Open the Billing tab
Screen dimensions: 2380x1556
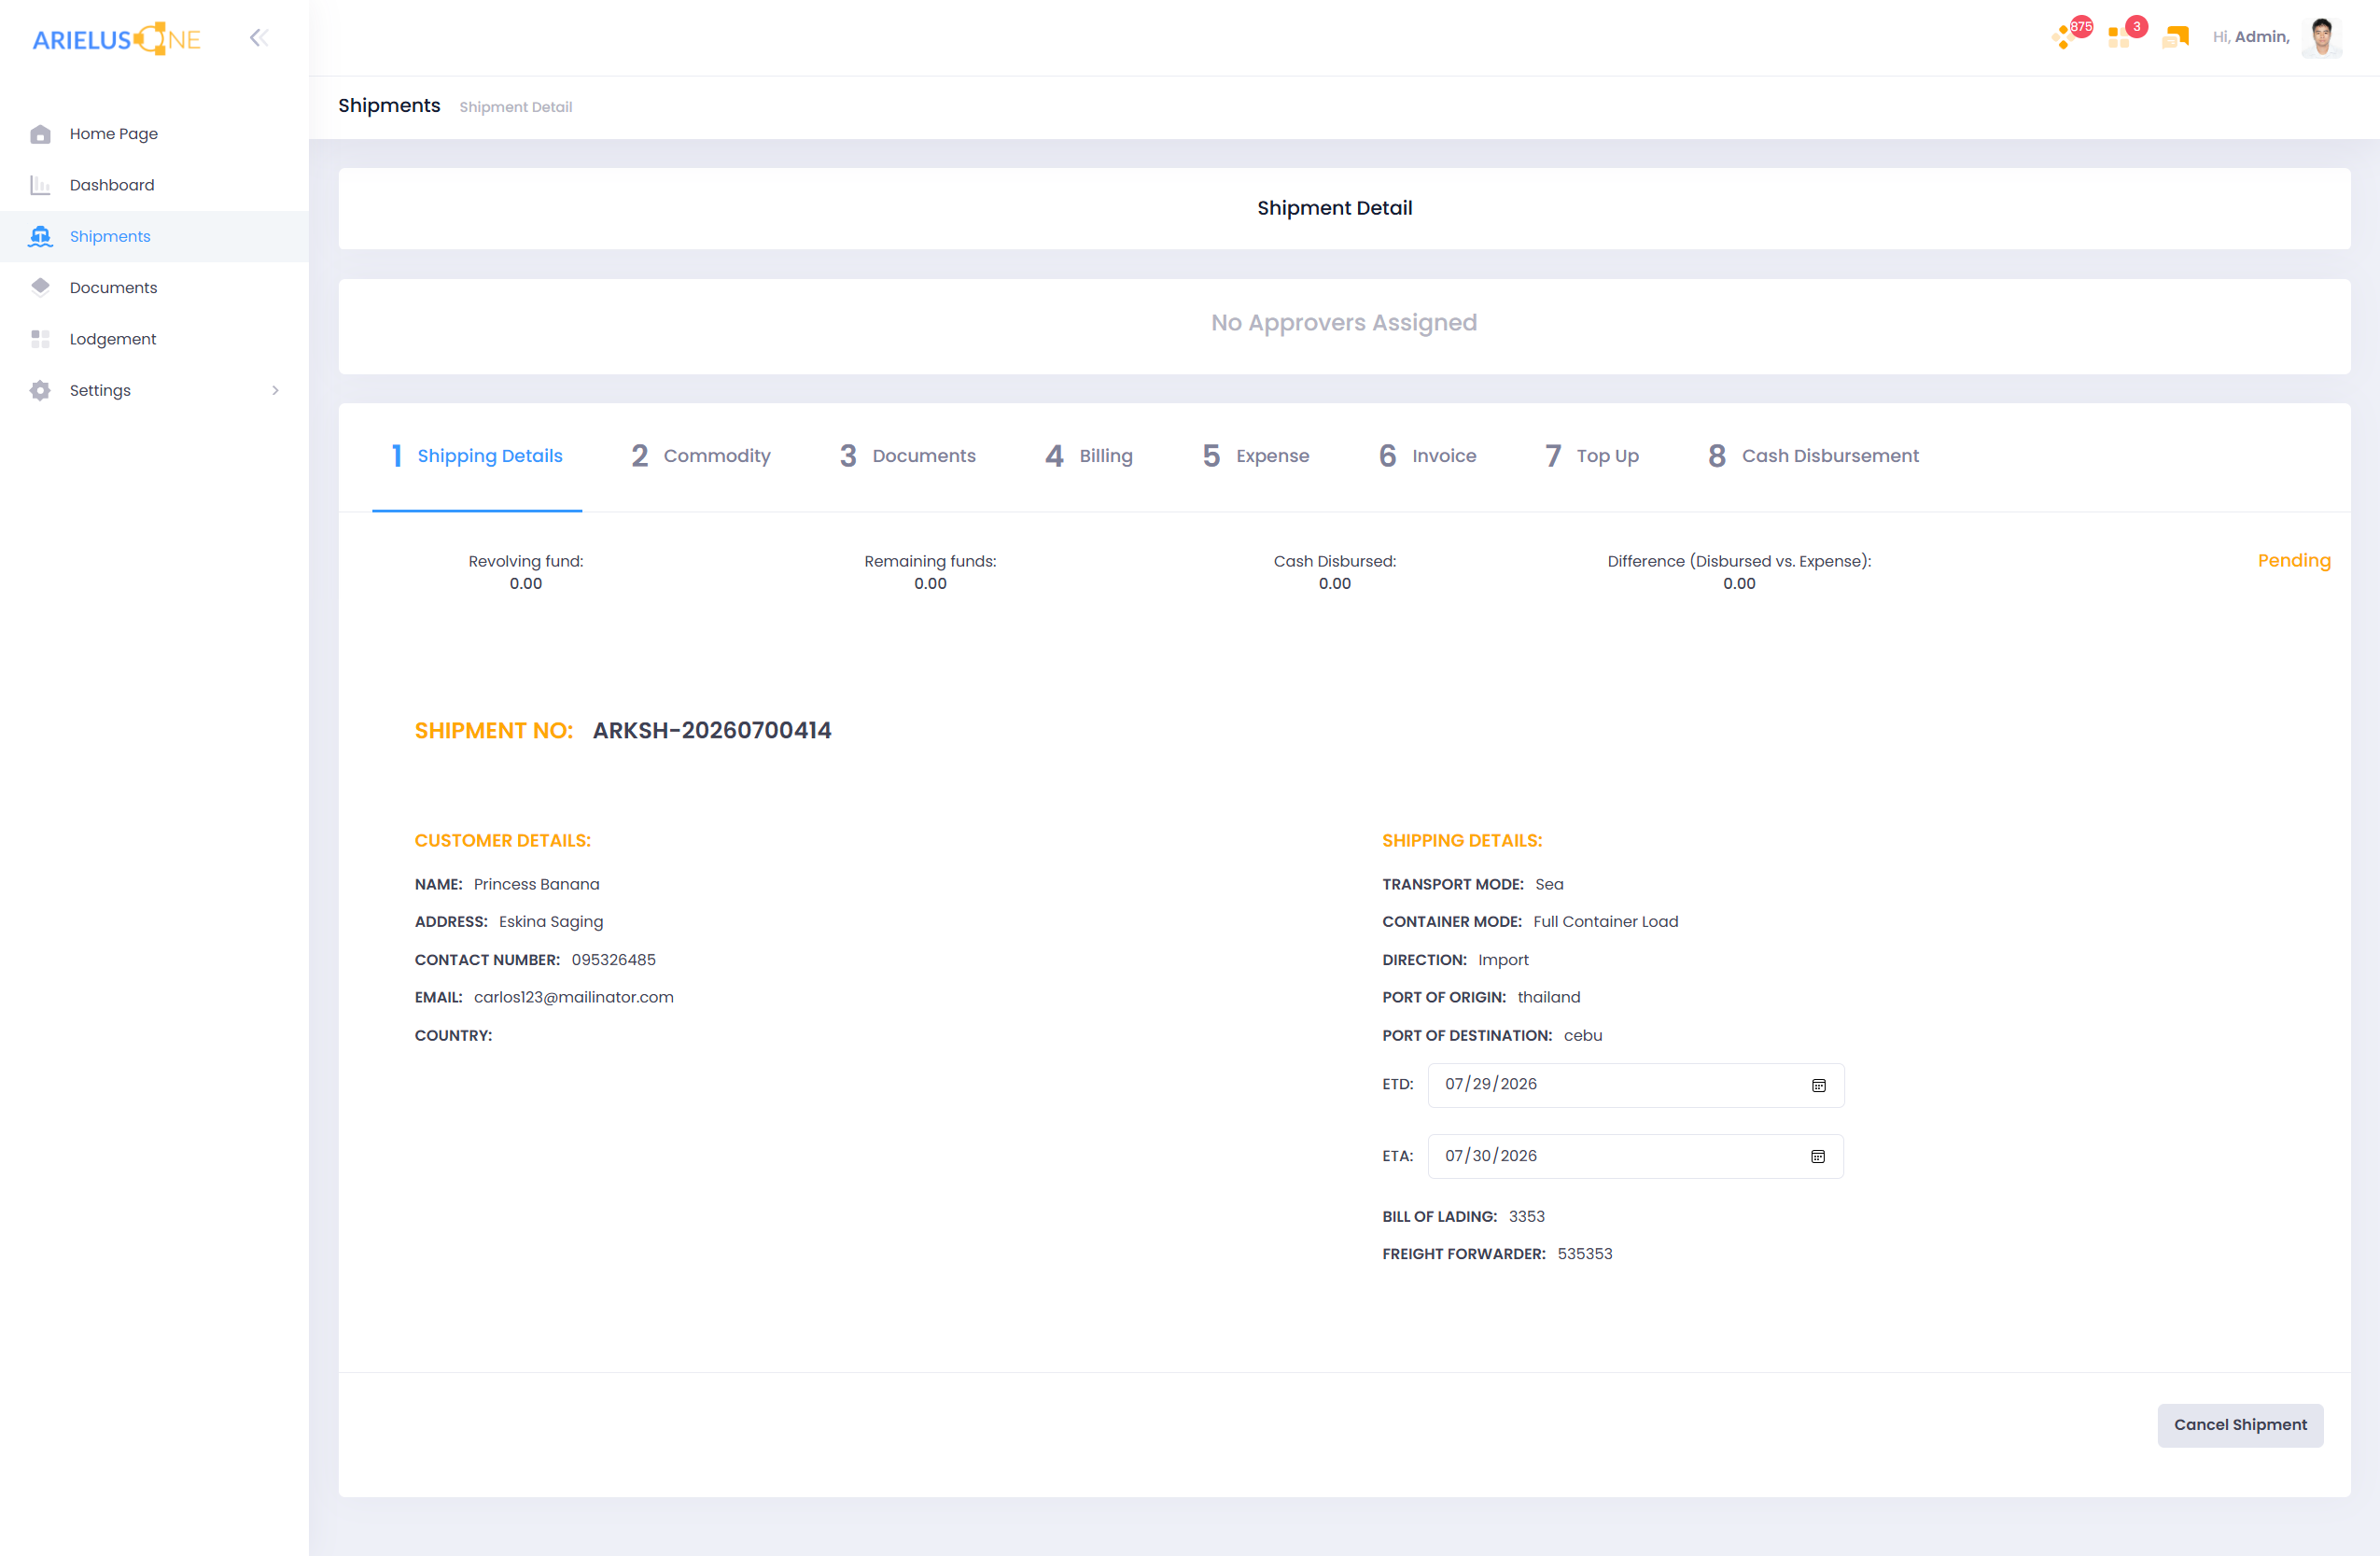click(1089, 456)
